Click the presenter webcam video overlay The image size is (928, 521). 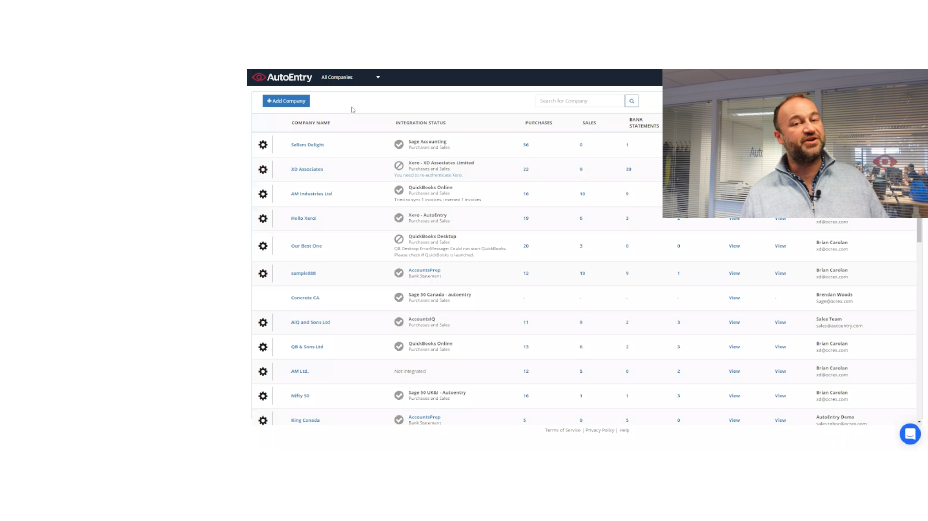point(795,143)
